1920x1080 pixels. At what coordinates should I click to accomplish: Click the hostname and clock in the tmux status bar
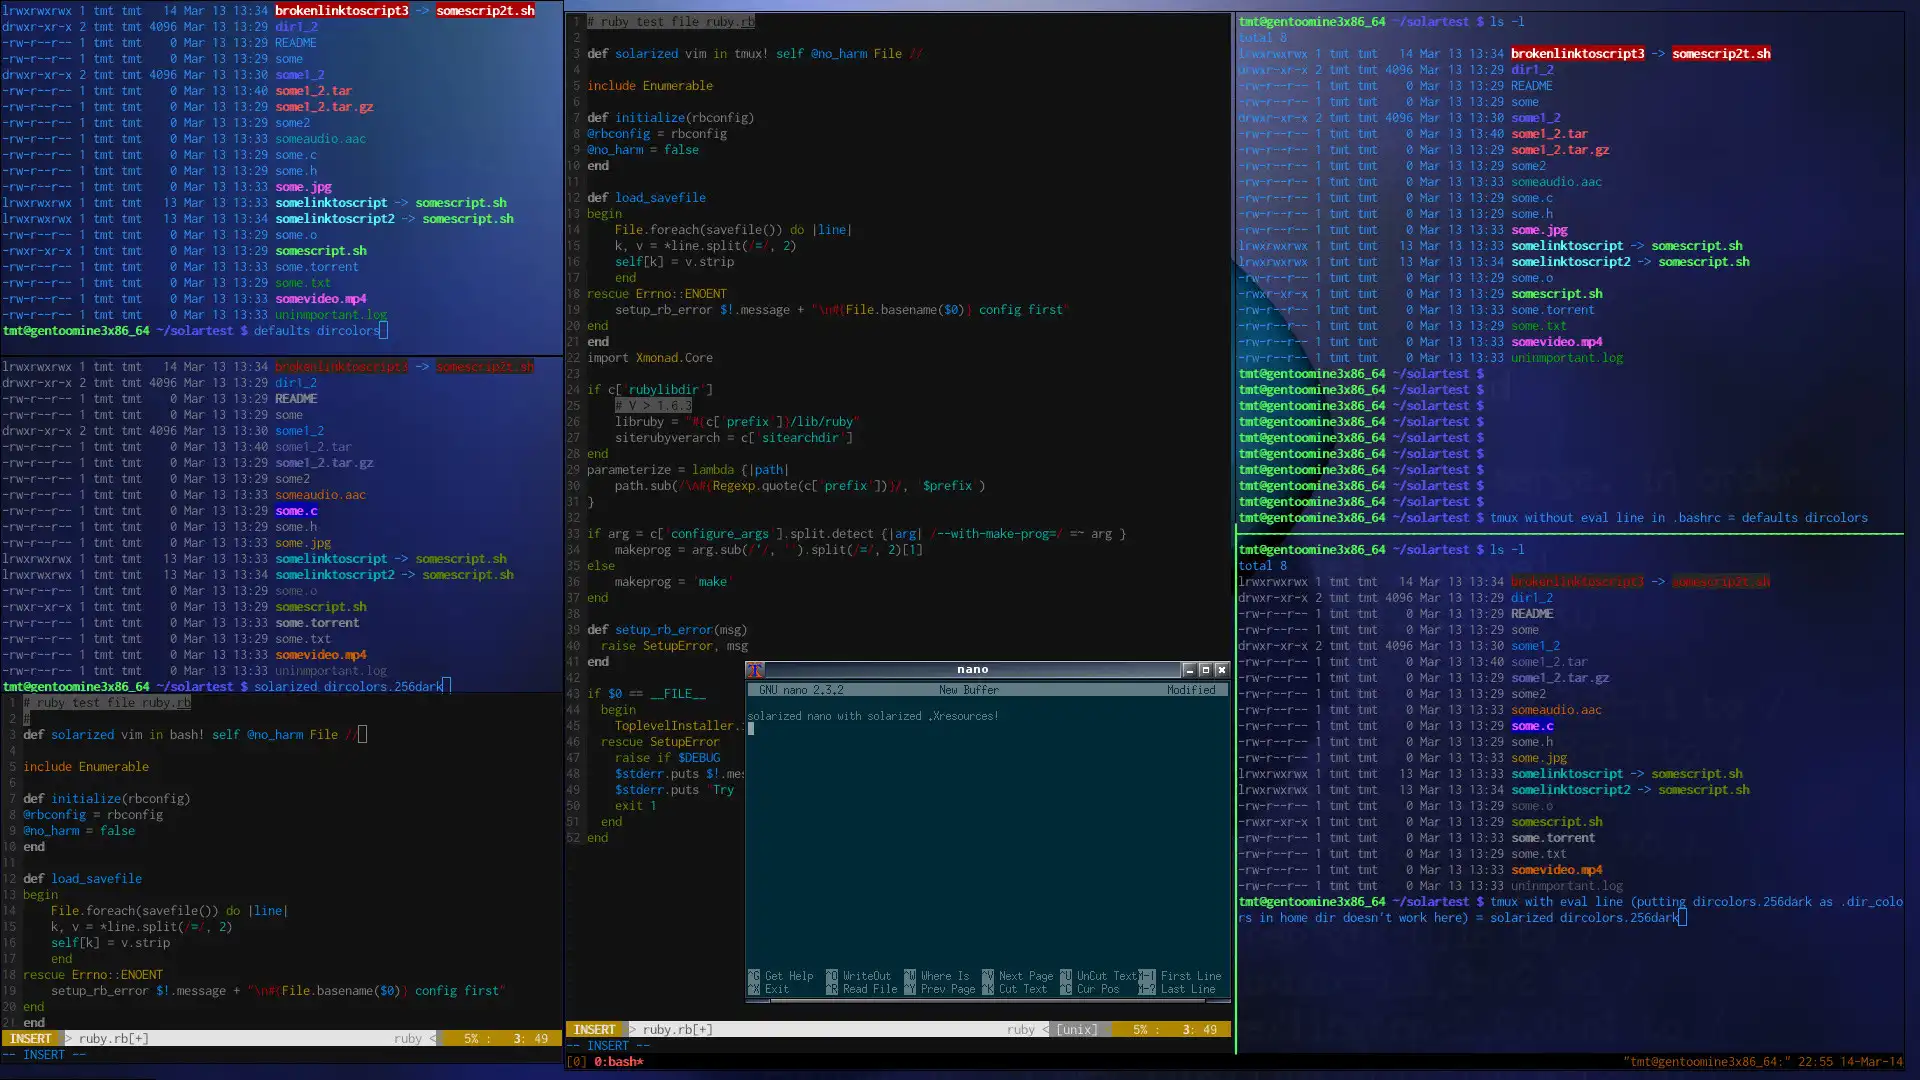tap(1763, 1062)
